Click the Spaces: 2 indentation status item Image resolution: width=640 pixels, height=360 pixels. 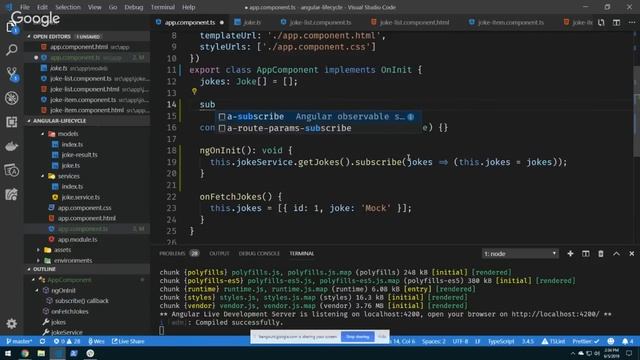(x=433, y=341)
